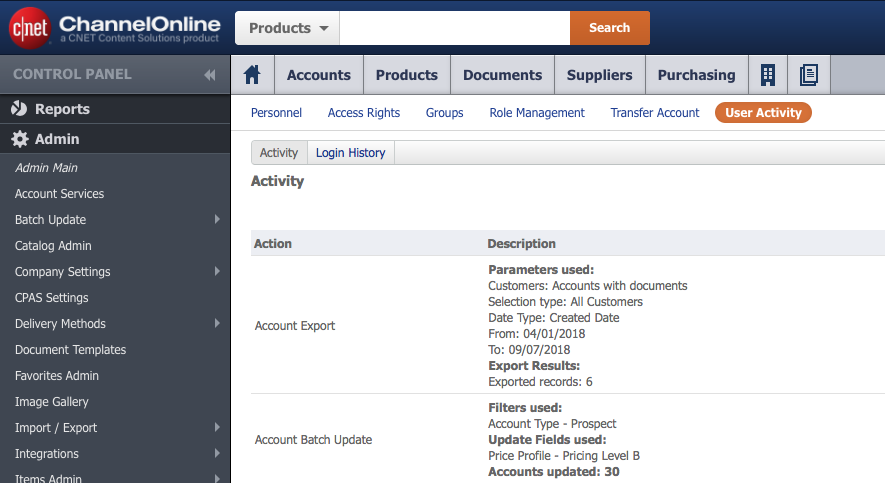Expand the Import / Export submenu
Image resolution: width=885 pixels, height=483 pixels.
(x=217, y=428)
